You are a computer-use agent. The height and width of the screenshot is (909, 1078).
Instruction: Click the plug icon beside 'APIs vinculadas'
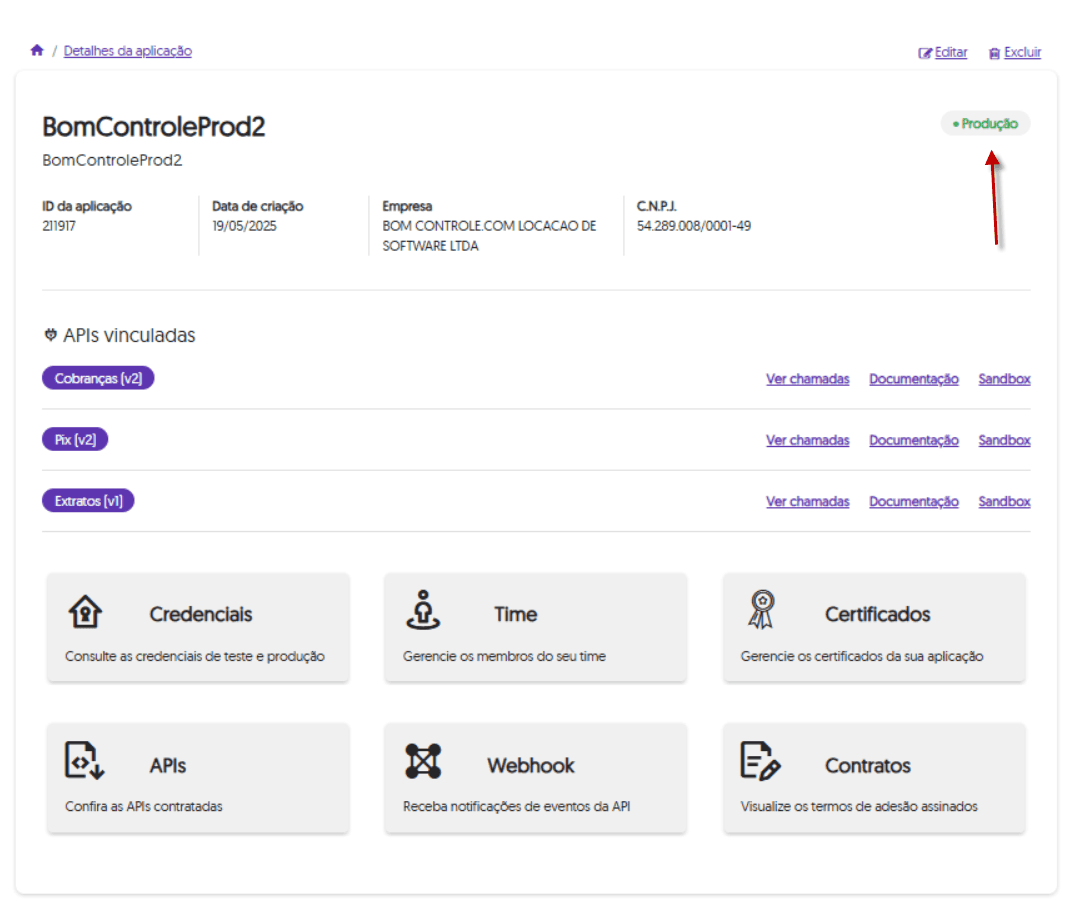(50, 335)
